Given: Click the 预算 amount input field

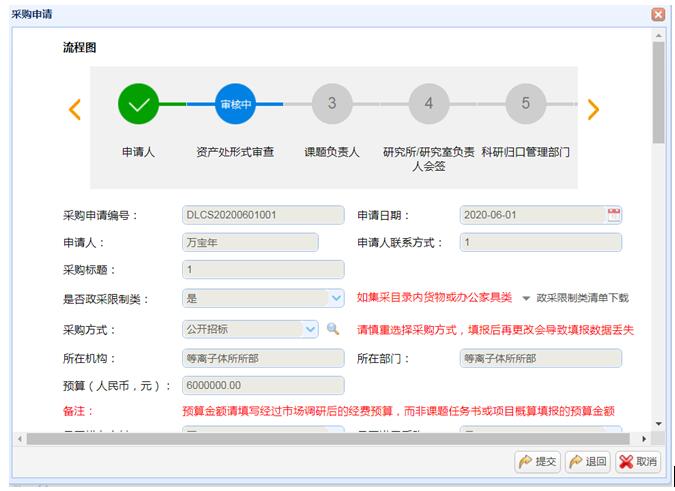Looking at the screenshot, I should [263, 385].
